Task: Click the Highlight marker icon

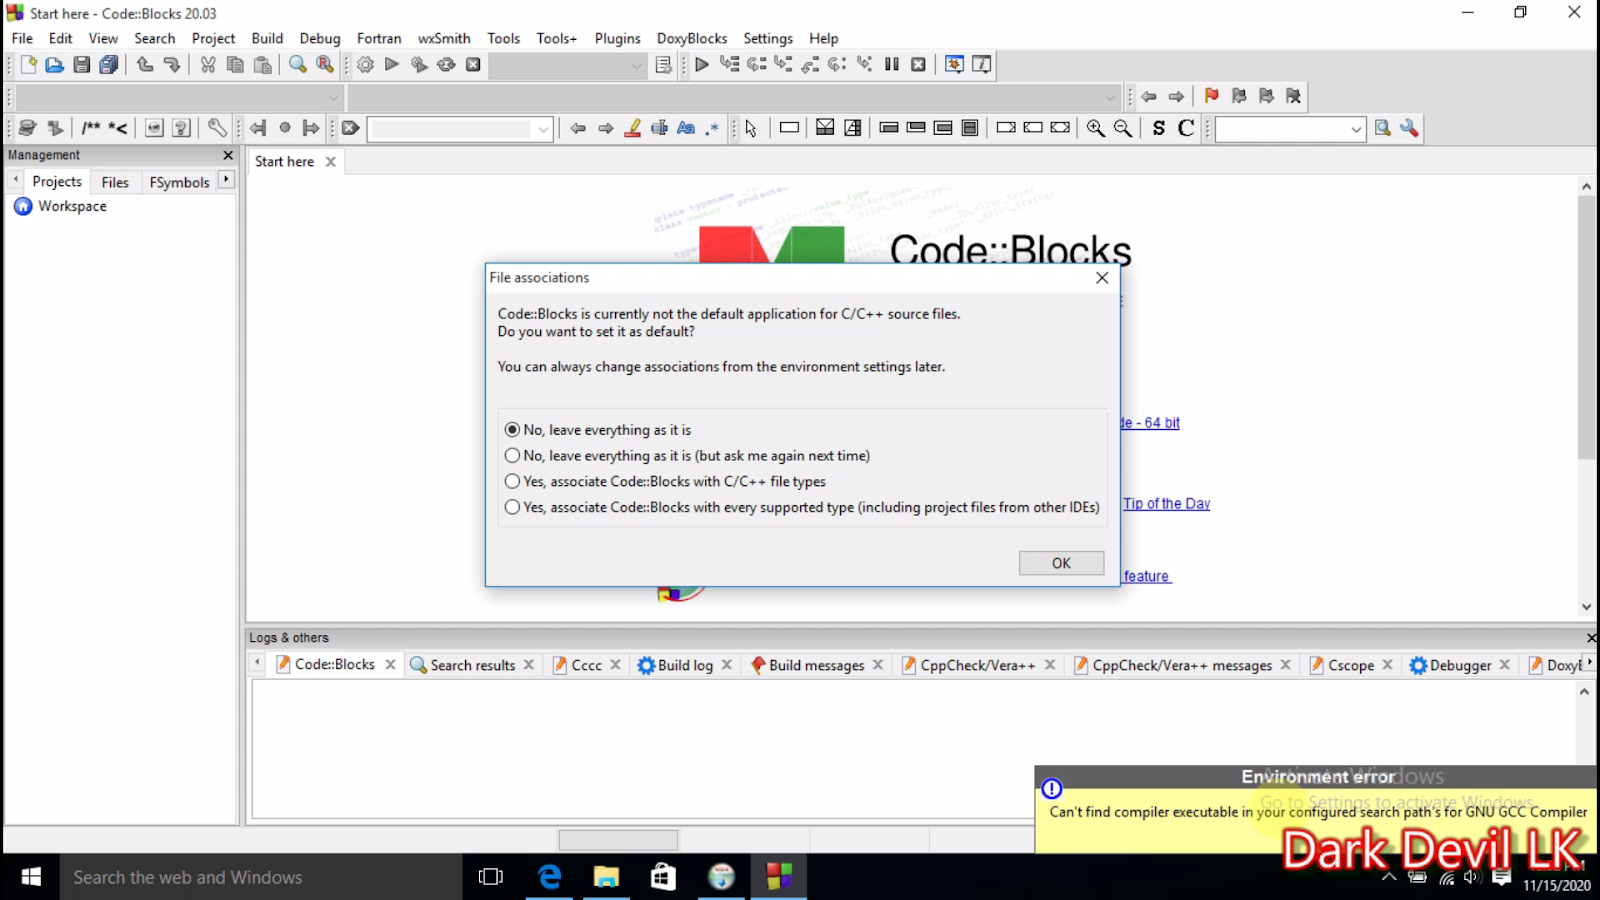Action: 632,128
